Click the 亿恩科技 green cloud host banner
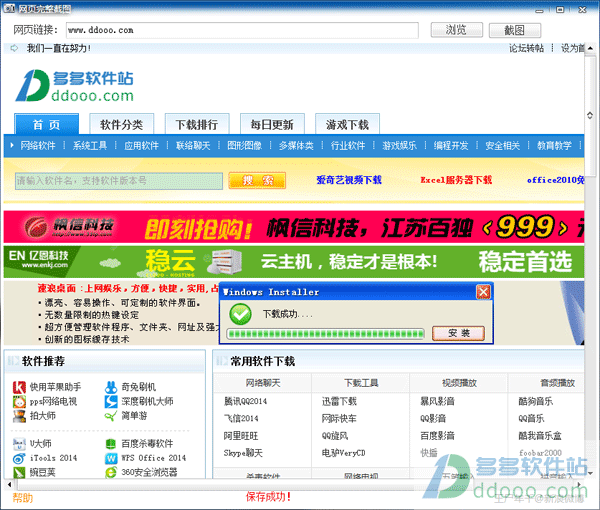Viewport: 600px width, 510px height. click(294, 262)
